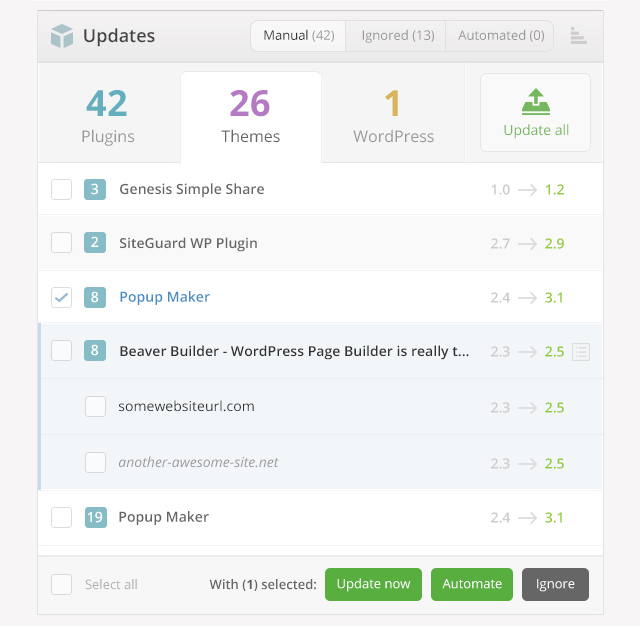Click the badge numbered 3 for Genesis Simple Share
The image size is (640, 626).
pos(95,189)
